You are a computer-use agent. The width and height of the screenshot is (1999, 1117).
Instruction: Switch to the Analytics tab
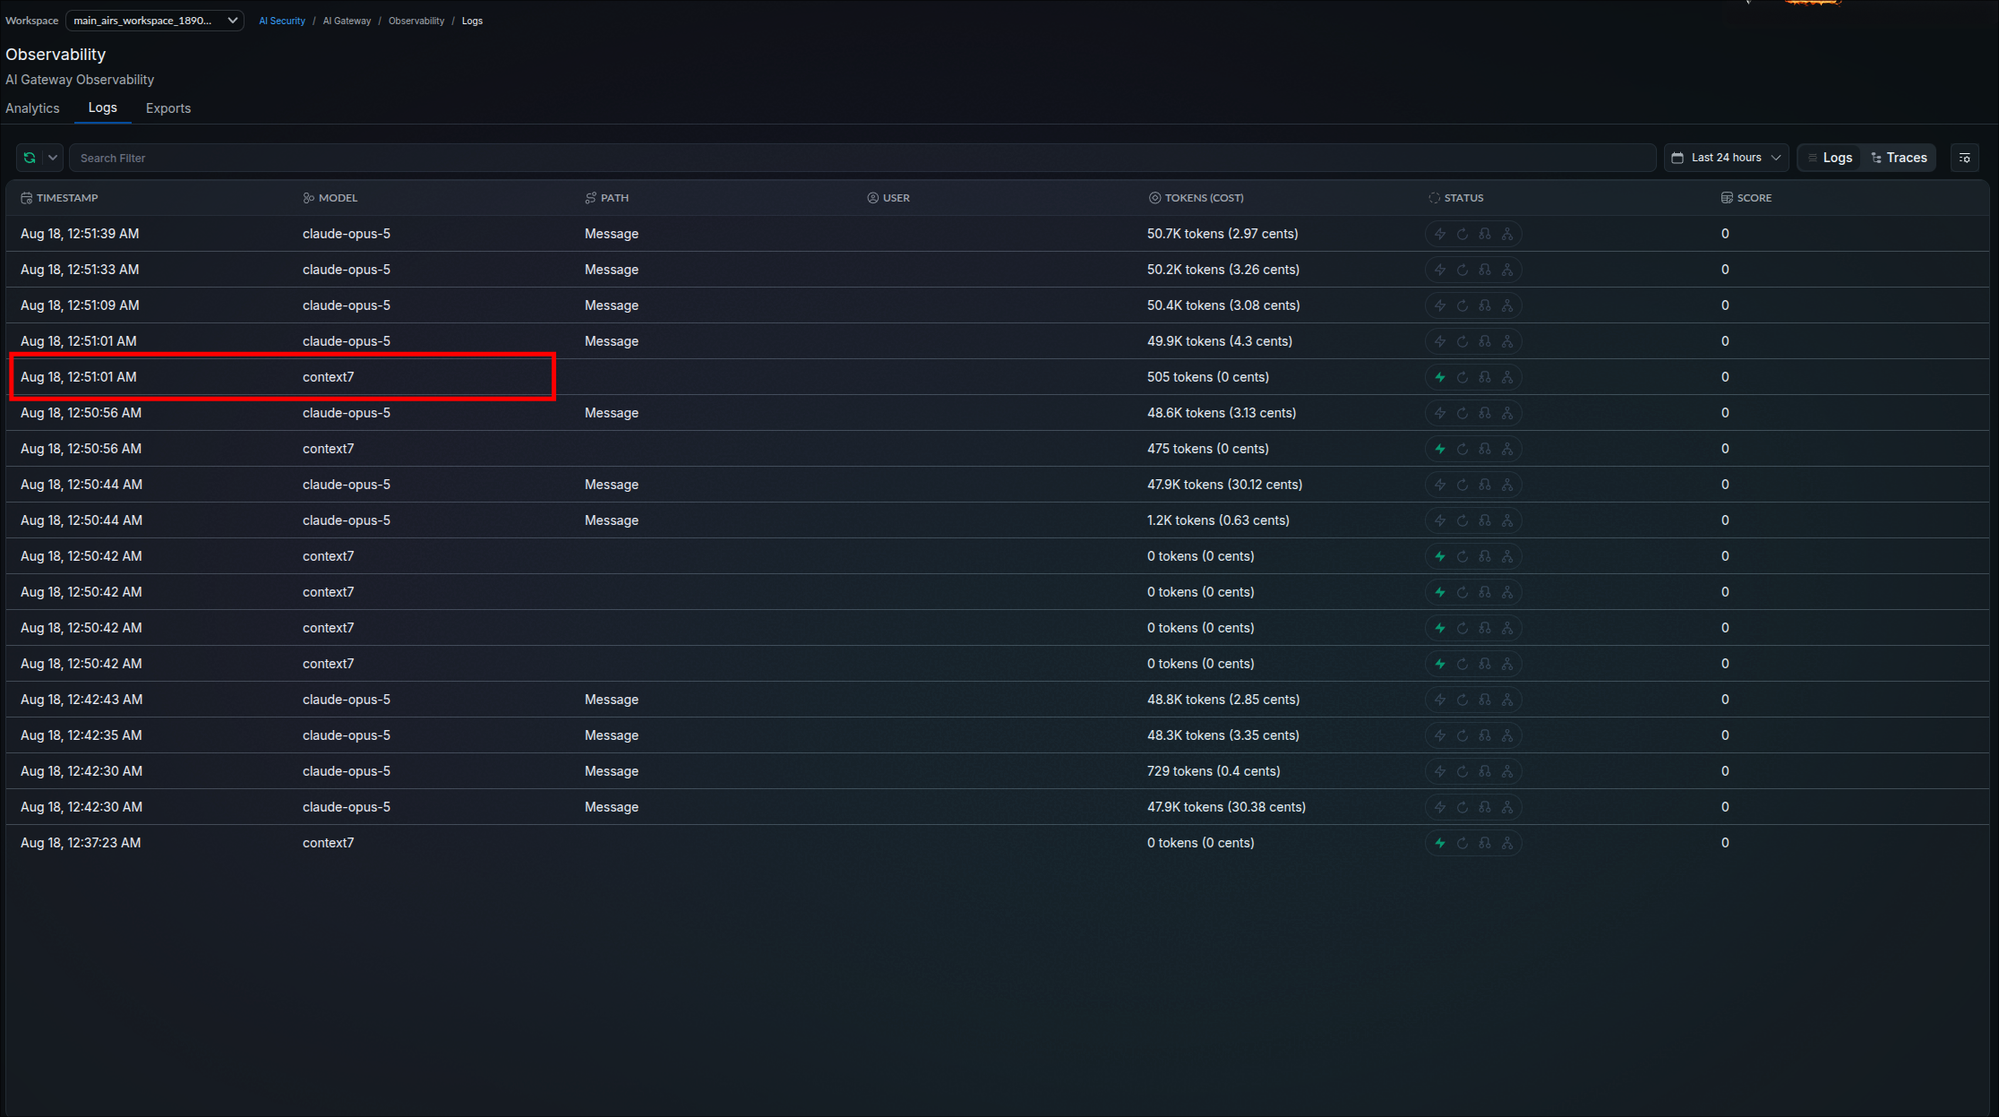point(32,108)
